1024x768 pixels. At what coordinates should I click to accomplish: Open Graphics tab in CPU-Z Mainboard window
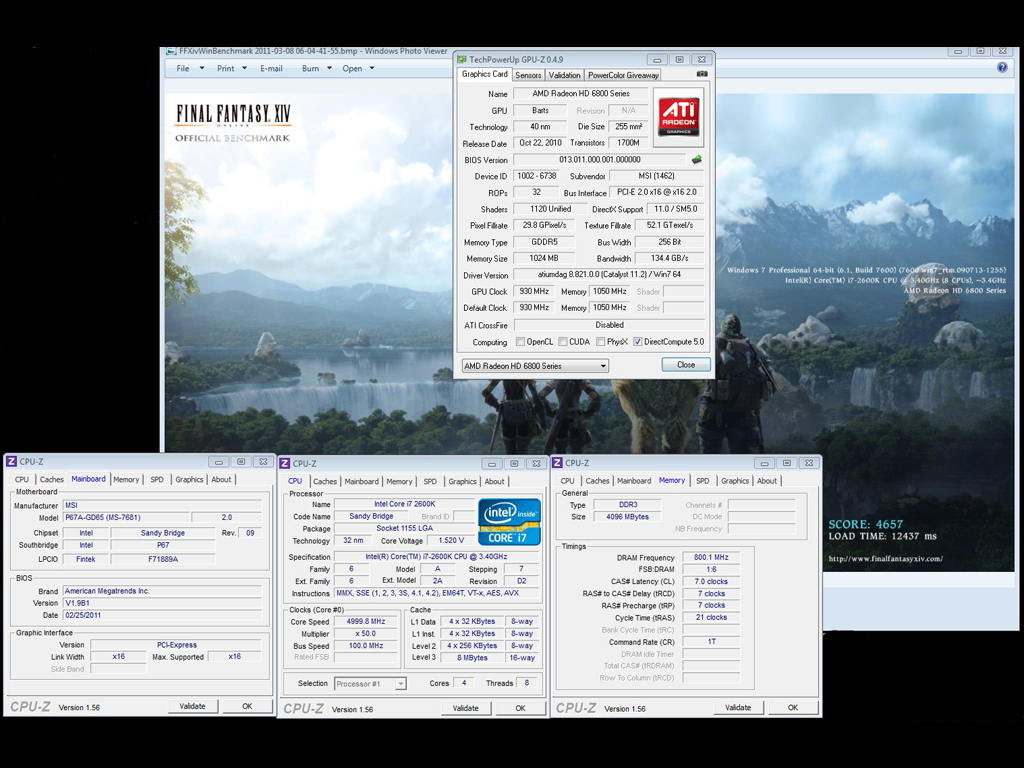click(x=189, y=479)
